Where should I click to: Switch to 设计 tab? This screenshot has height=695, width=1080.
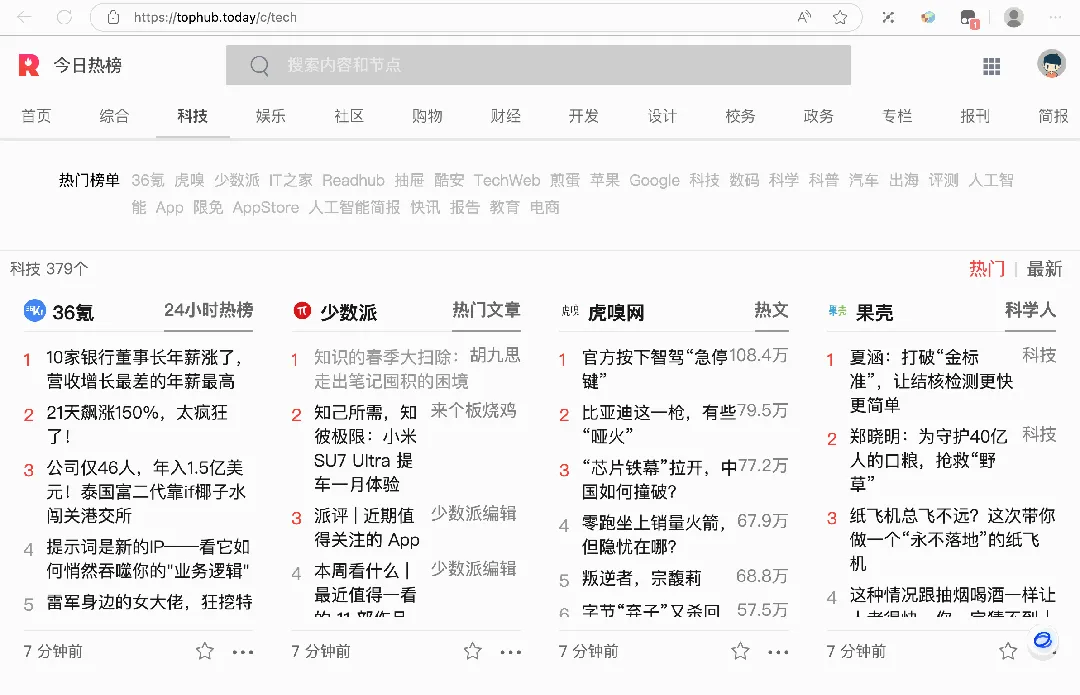coord(662,116)
